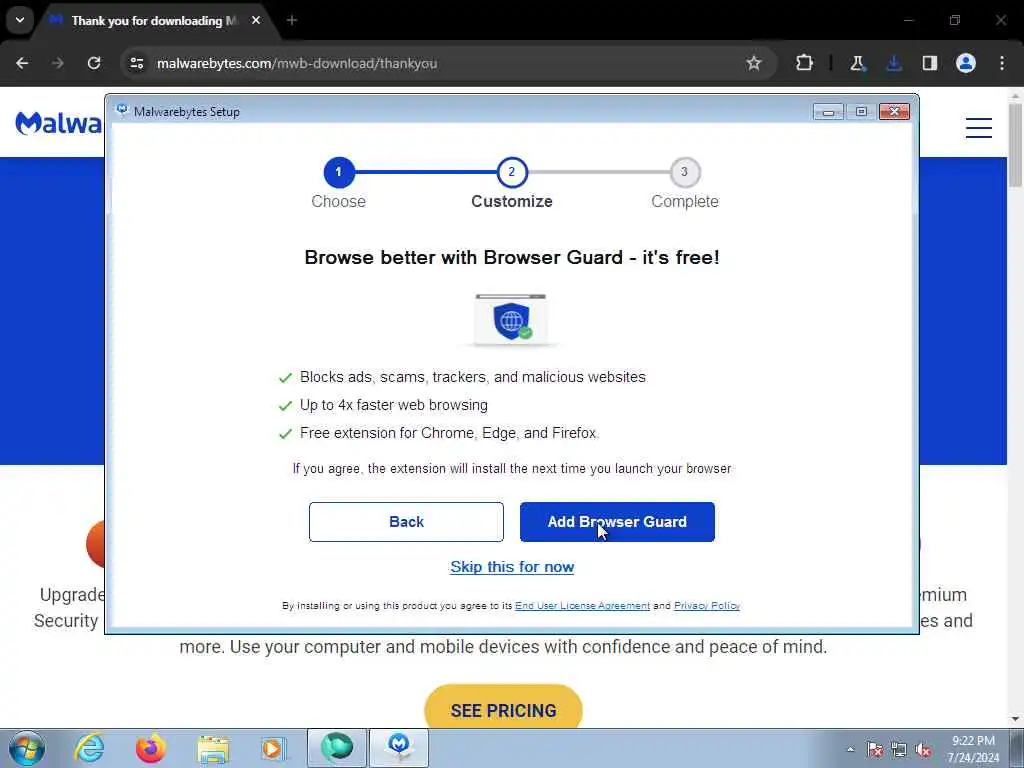Maximize the Malwarebytes Setup window

861,112
